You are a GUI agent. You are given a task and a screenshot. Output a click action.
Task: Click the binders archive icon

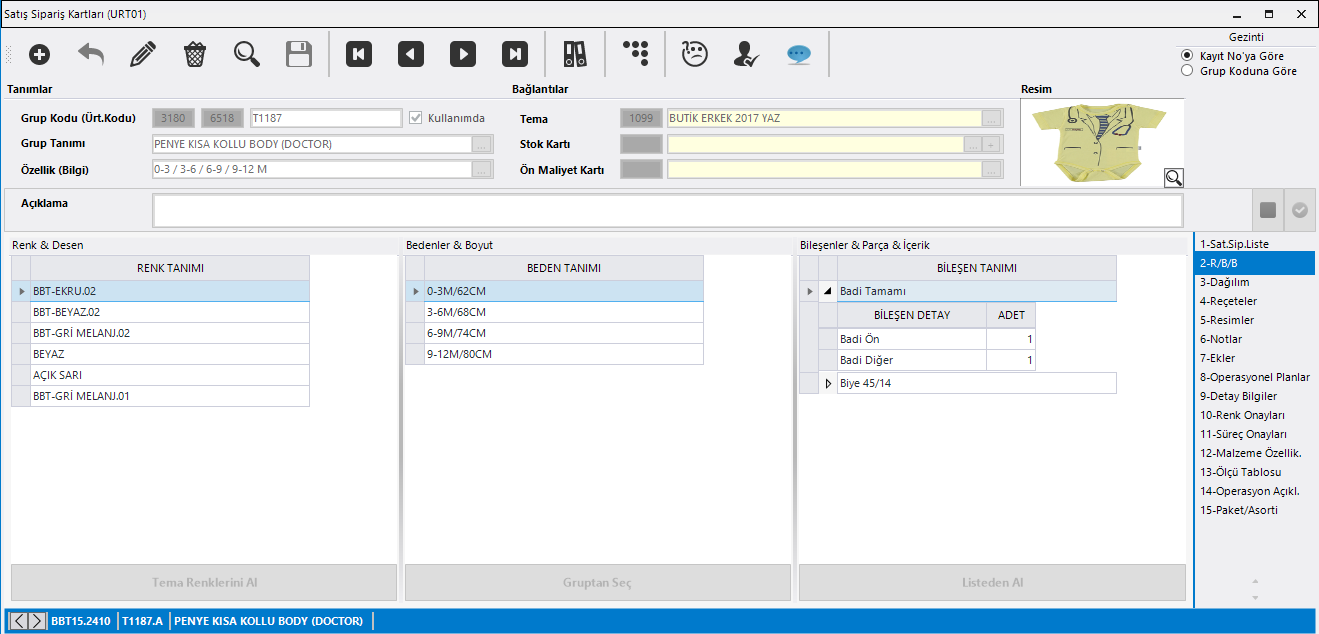pos(575,55)
